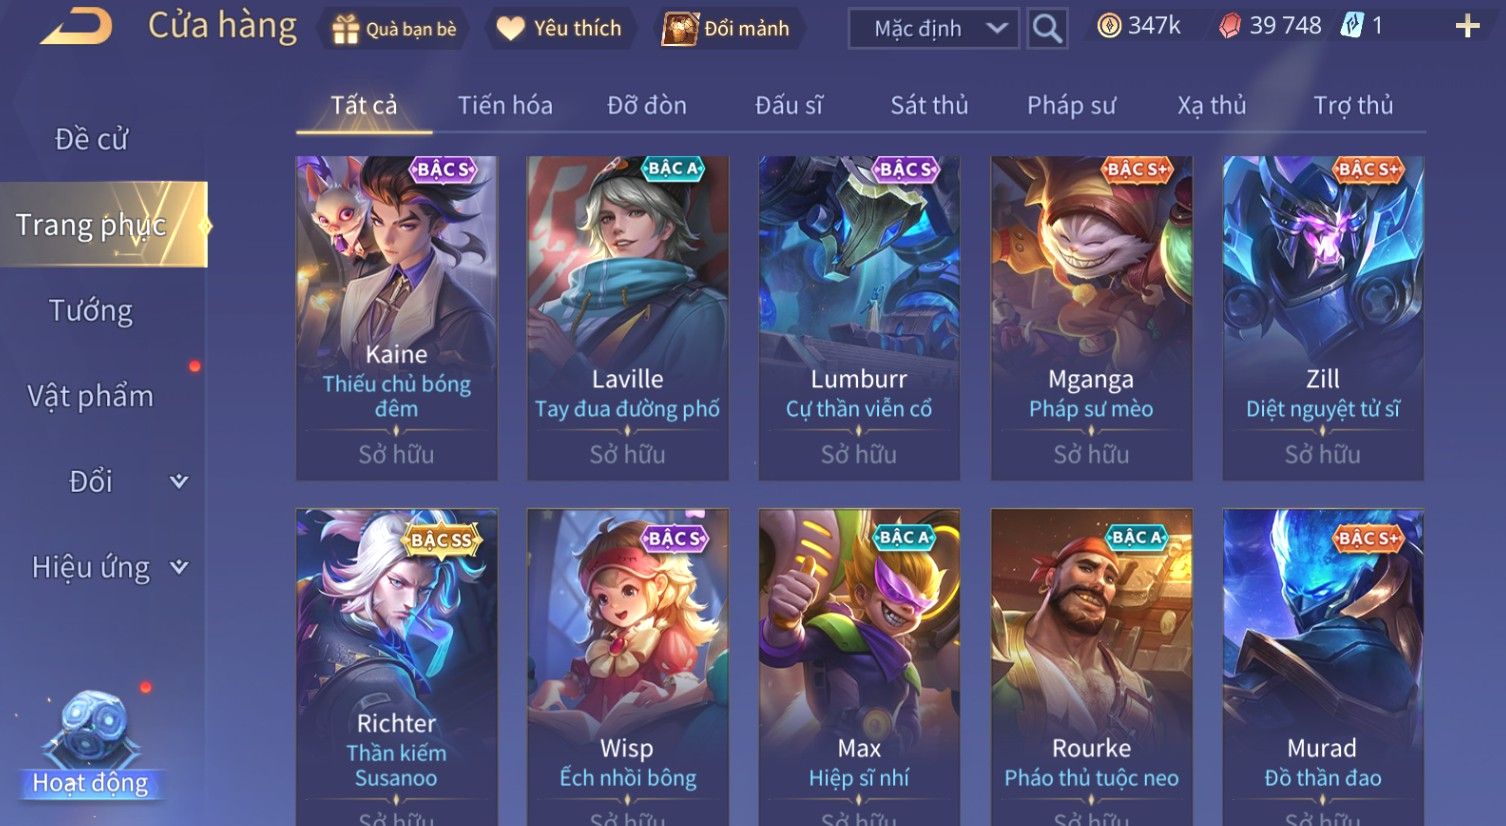Switch to the Pháp sư tab
1506x826 pixels.
[1071, 105]
